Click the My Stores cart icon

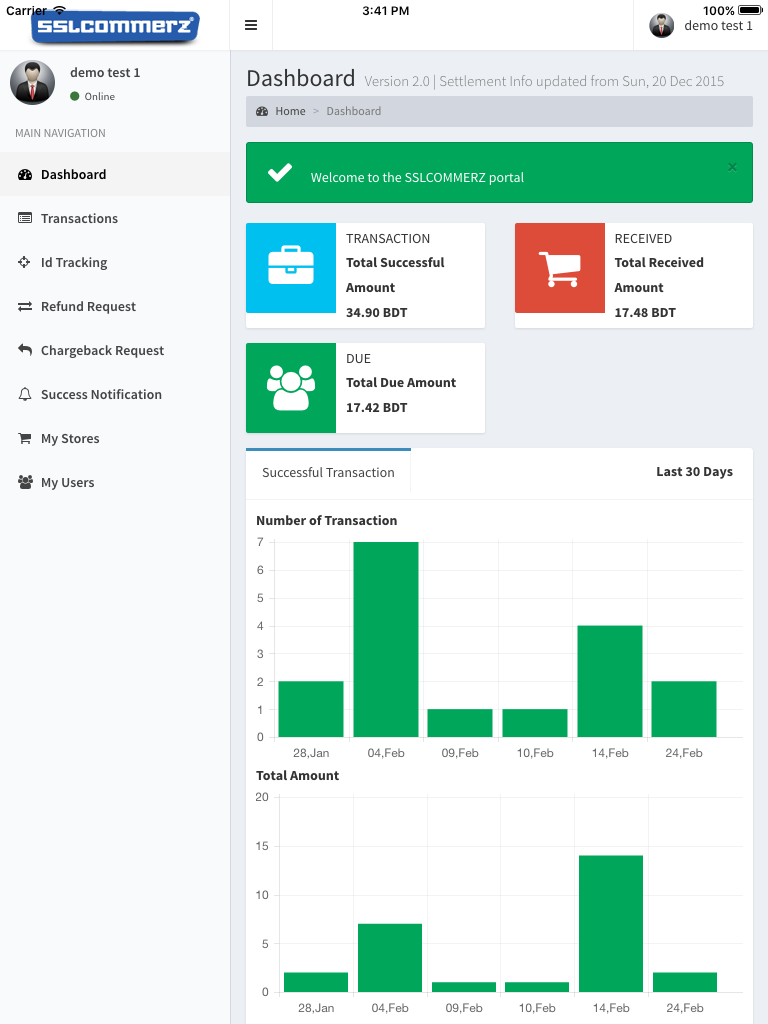click(25, 438)
